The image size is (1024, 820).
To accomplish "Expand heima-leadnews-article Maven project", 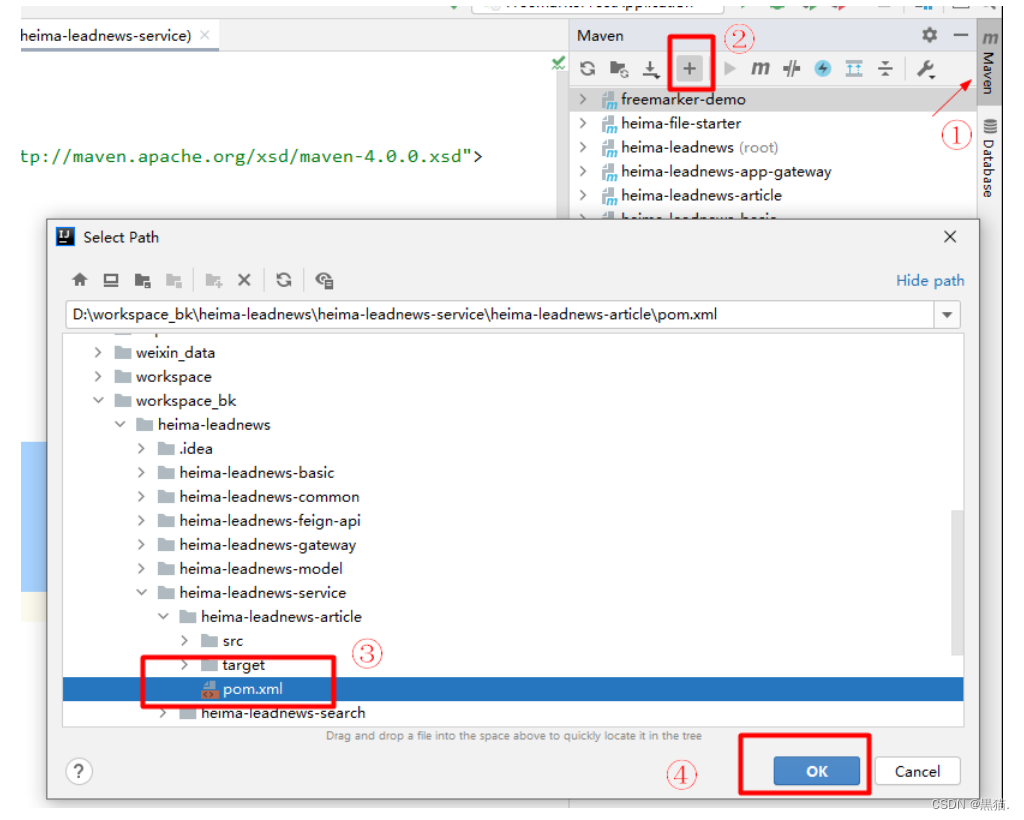I will pyautogui.click(x=583, y=195).
